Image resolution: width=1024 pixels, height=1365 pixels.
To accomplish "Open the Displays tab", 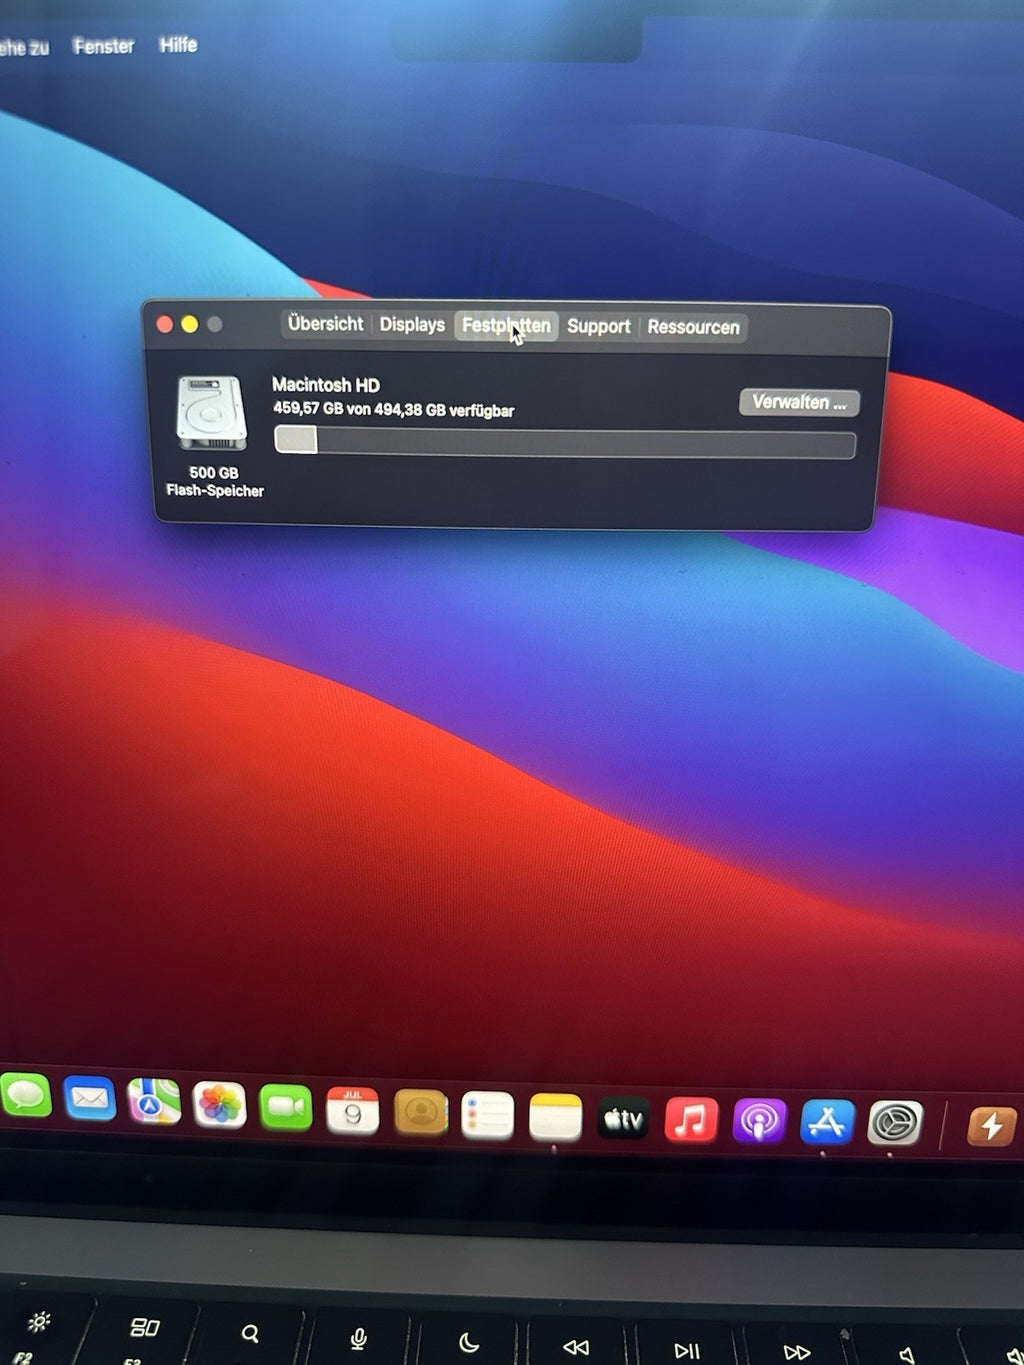I will tap(412, 325).
